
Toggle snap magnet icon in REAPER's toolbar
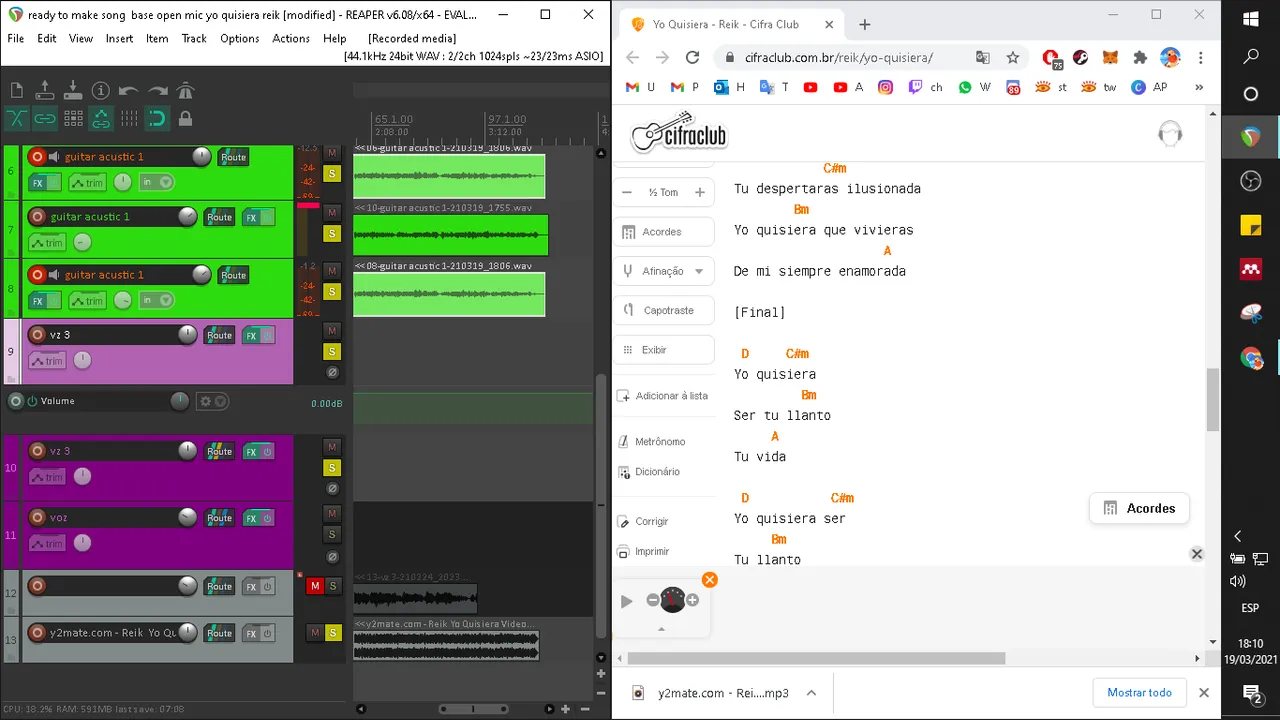(157, 119)
